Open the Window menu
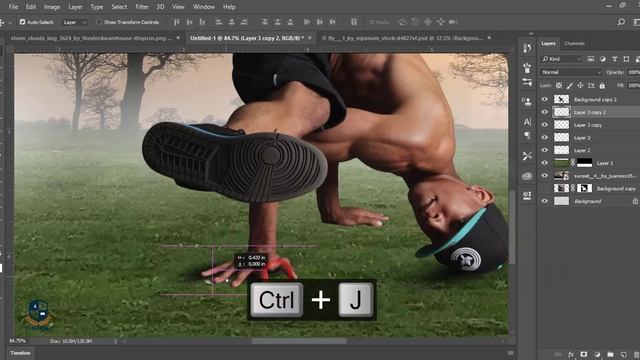This screenshot has height=360, width=640. coord(204,7)
